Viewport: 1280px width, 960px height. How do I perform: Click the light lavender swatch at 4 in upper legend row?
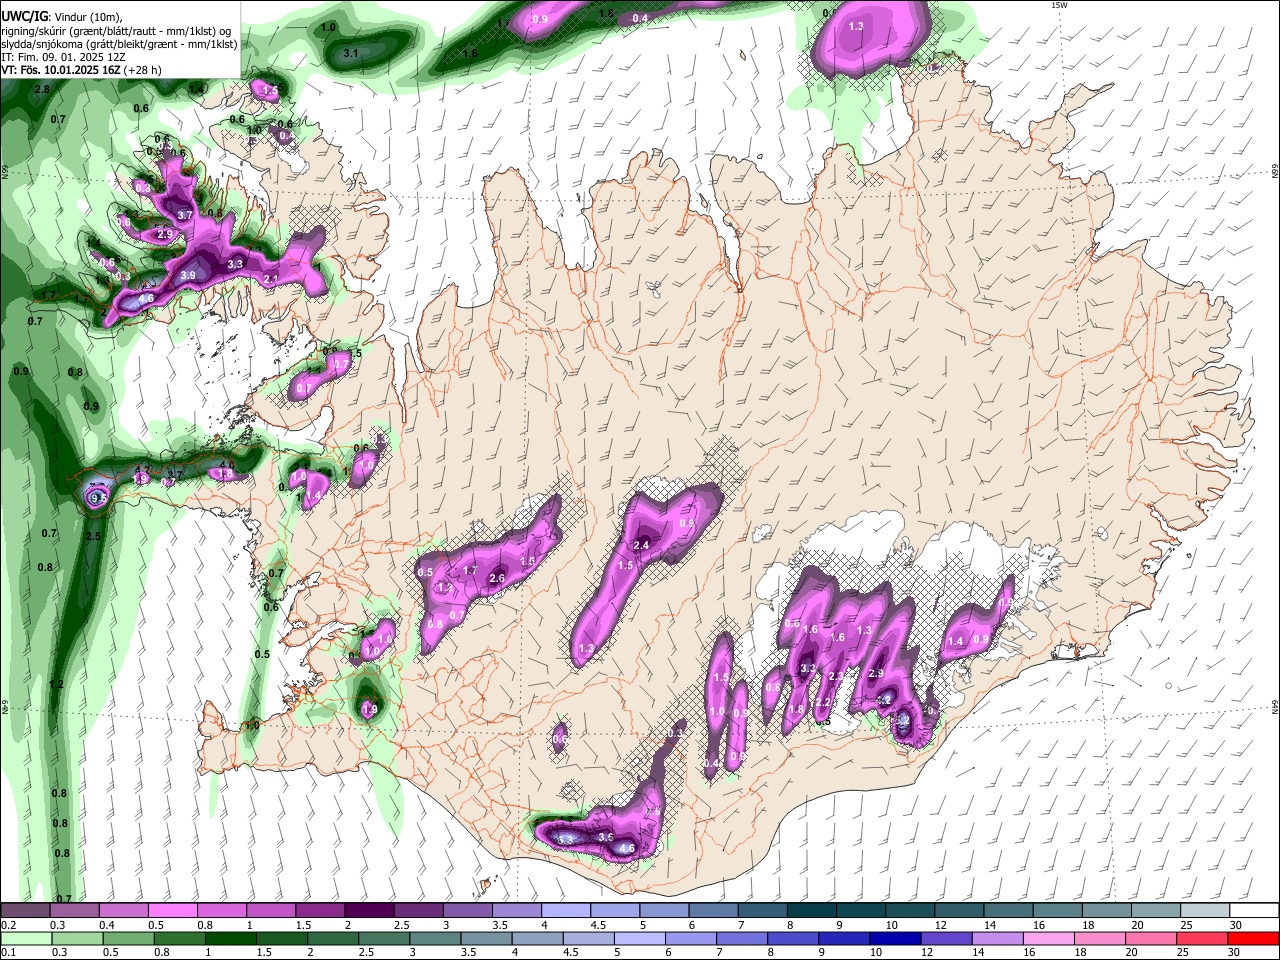(x=566, y=911)
